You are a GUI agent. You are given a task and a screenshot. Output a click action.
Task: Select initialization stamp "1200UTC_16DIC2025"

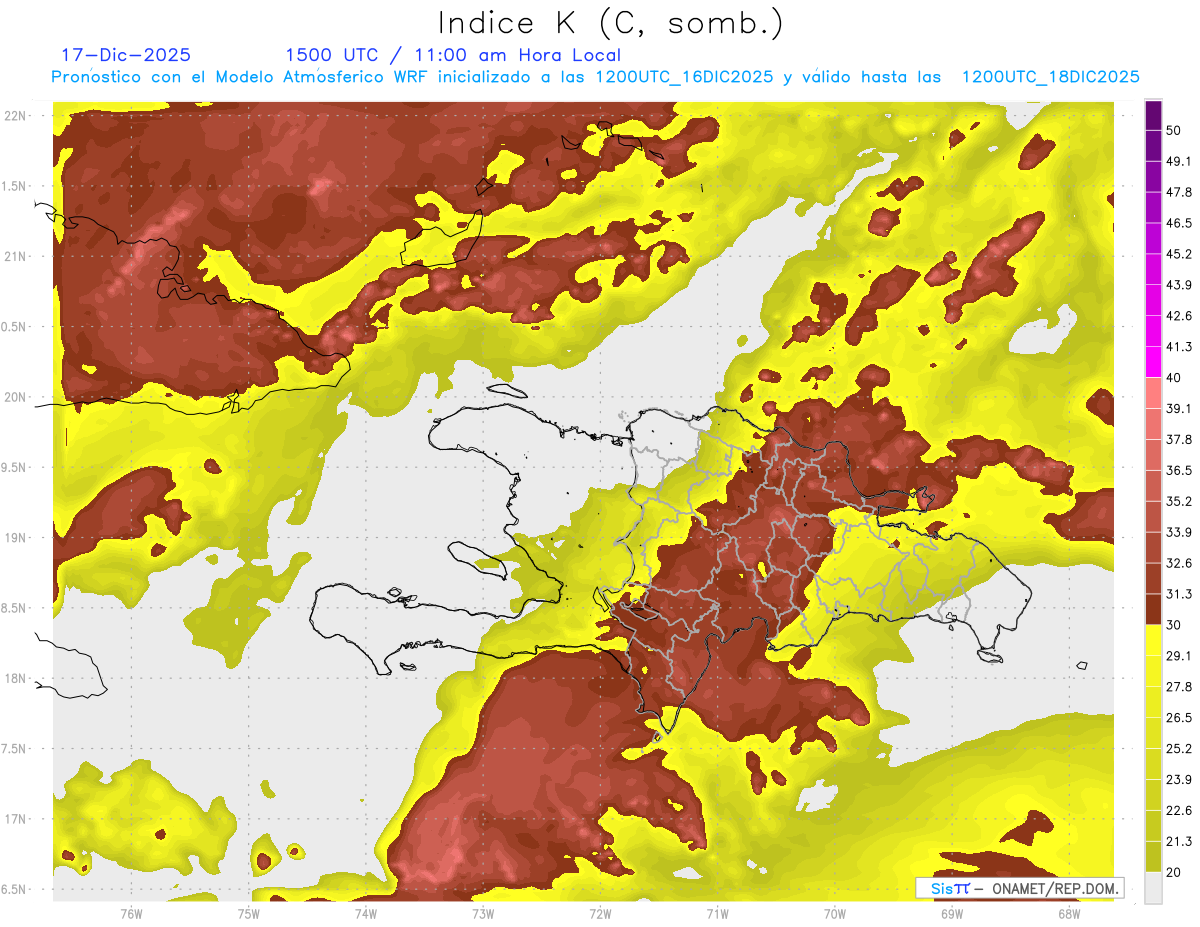tap(684, 77)
